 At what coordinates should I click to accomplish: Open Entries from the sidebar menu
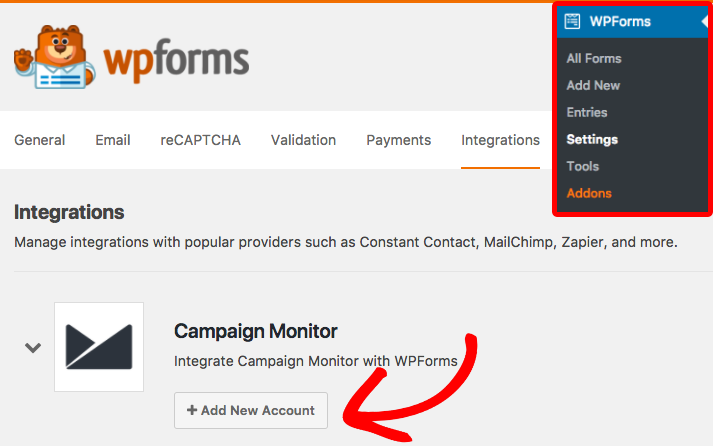(587, 112)
